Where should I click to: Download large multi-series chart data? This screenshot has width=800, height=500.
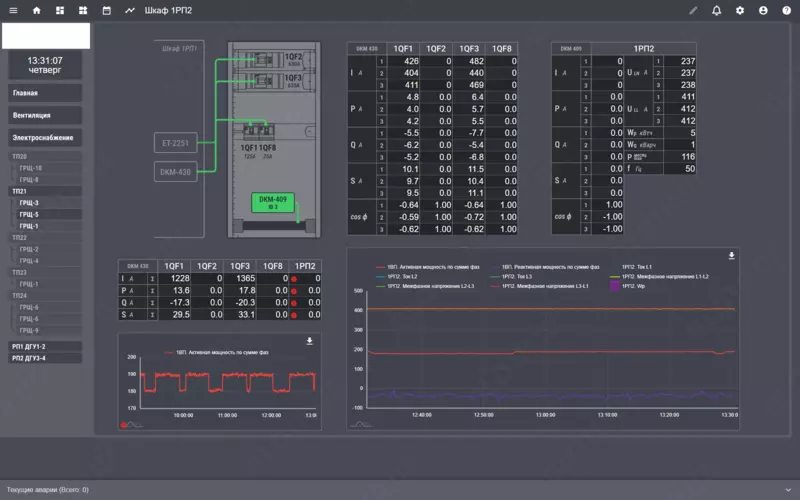pos(731,256)
